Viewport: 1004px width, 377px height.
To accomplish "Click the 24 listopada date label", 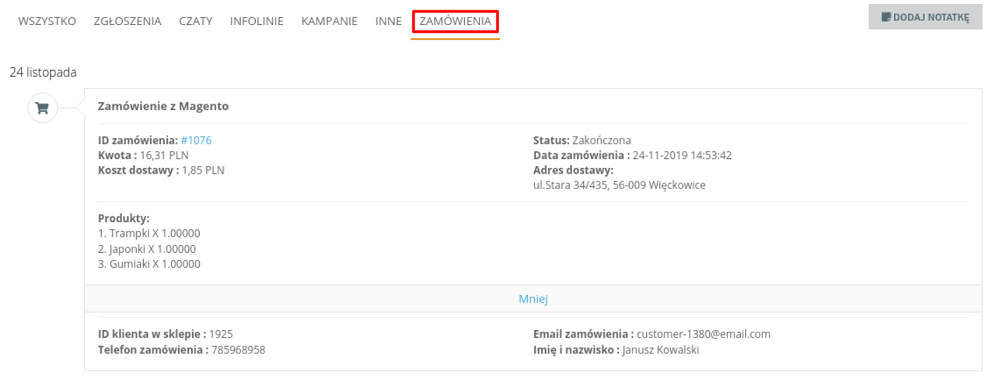I will (x=43, y=73).
